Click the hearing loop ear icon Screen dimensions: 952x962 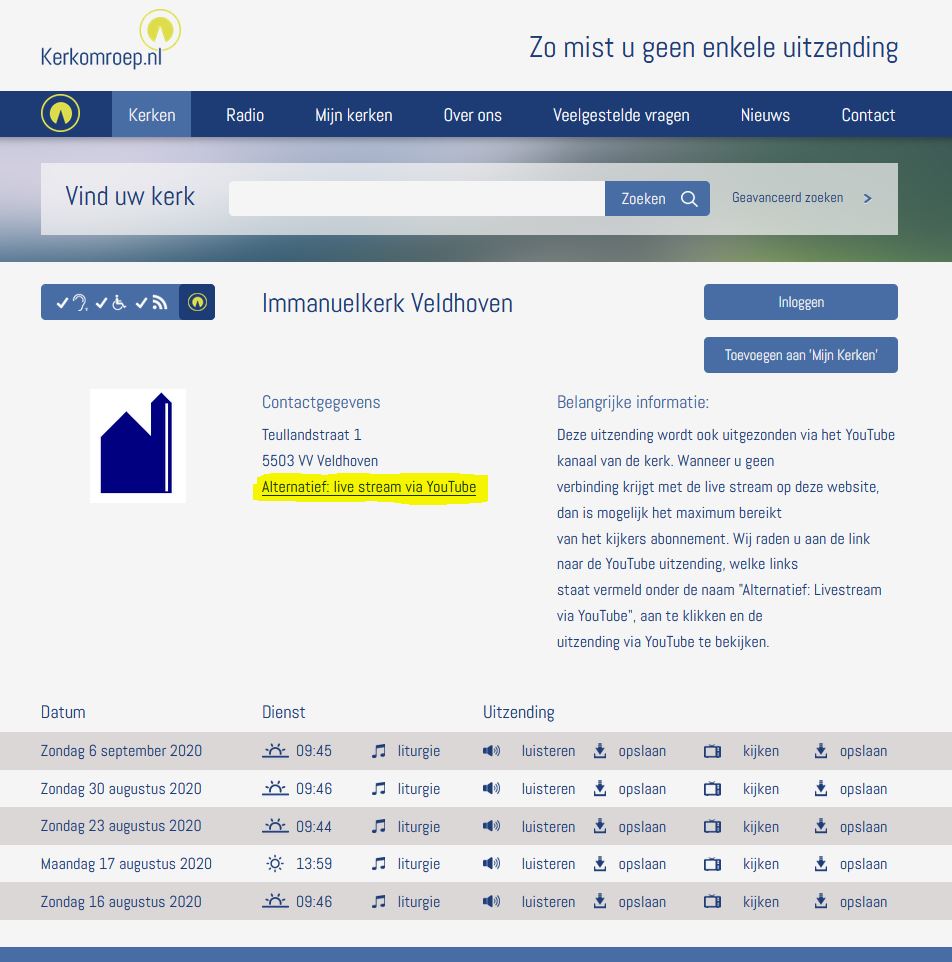tap(79, 302)
